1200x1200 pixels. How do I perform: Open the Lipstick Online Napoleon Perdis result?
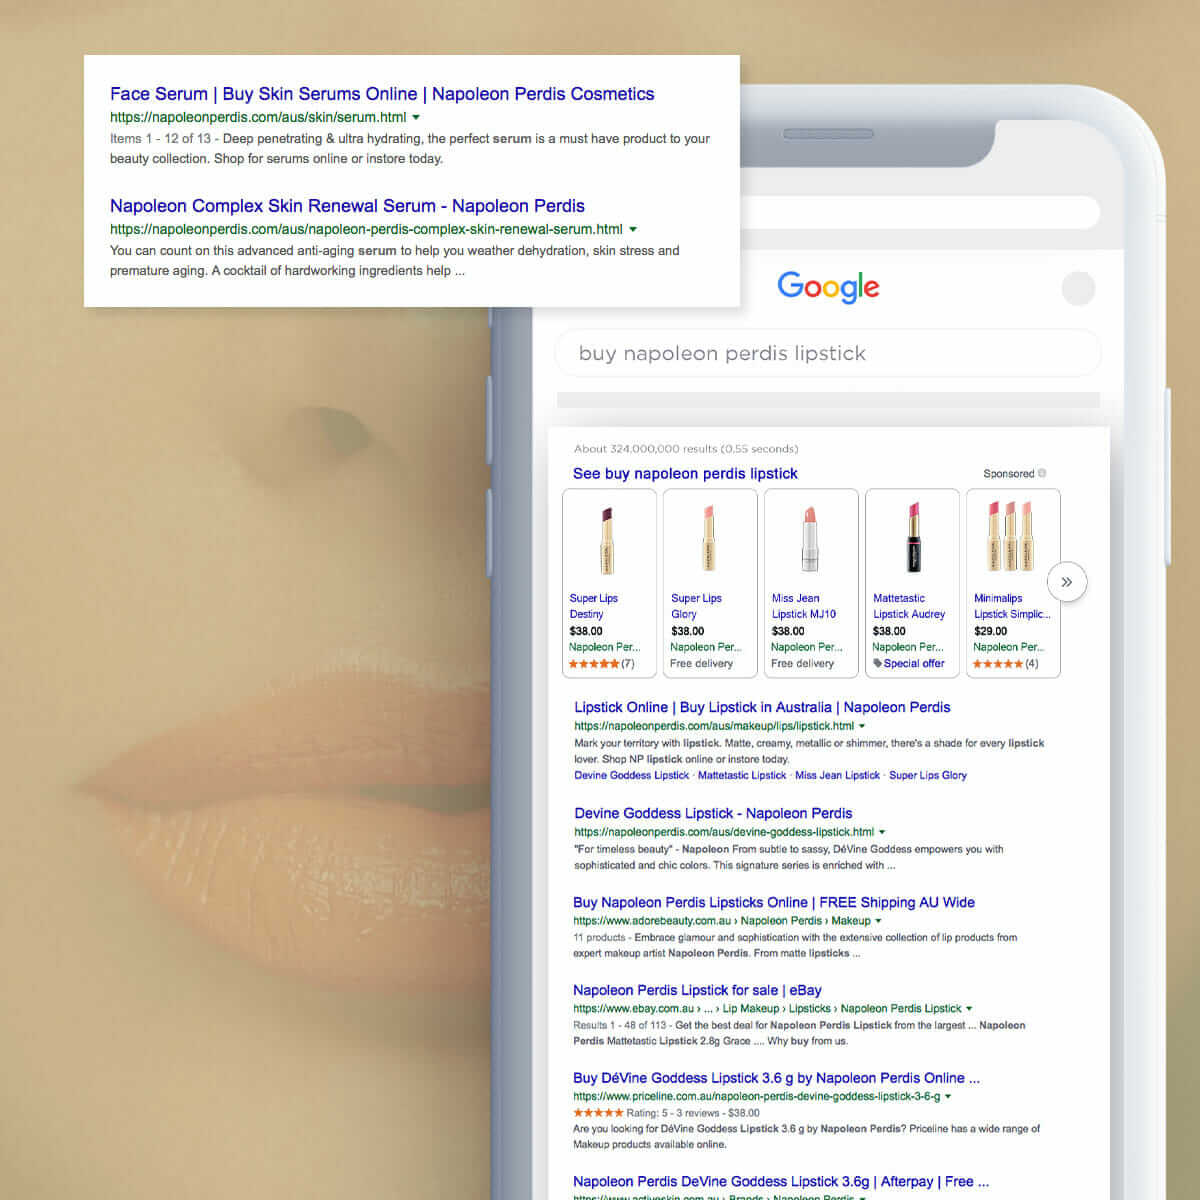tap(761, 707)
